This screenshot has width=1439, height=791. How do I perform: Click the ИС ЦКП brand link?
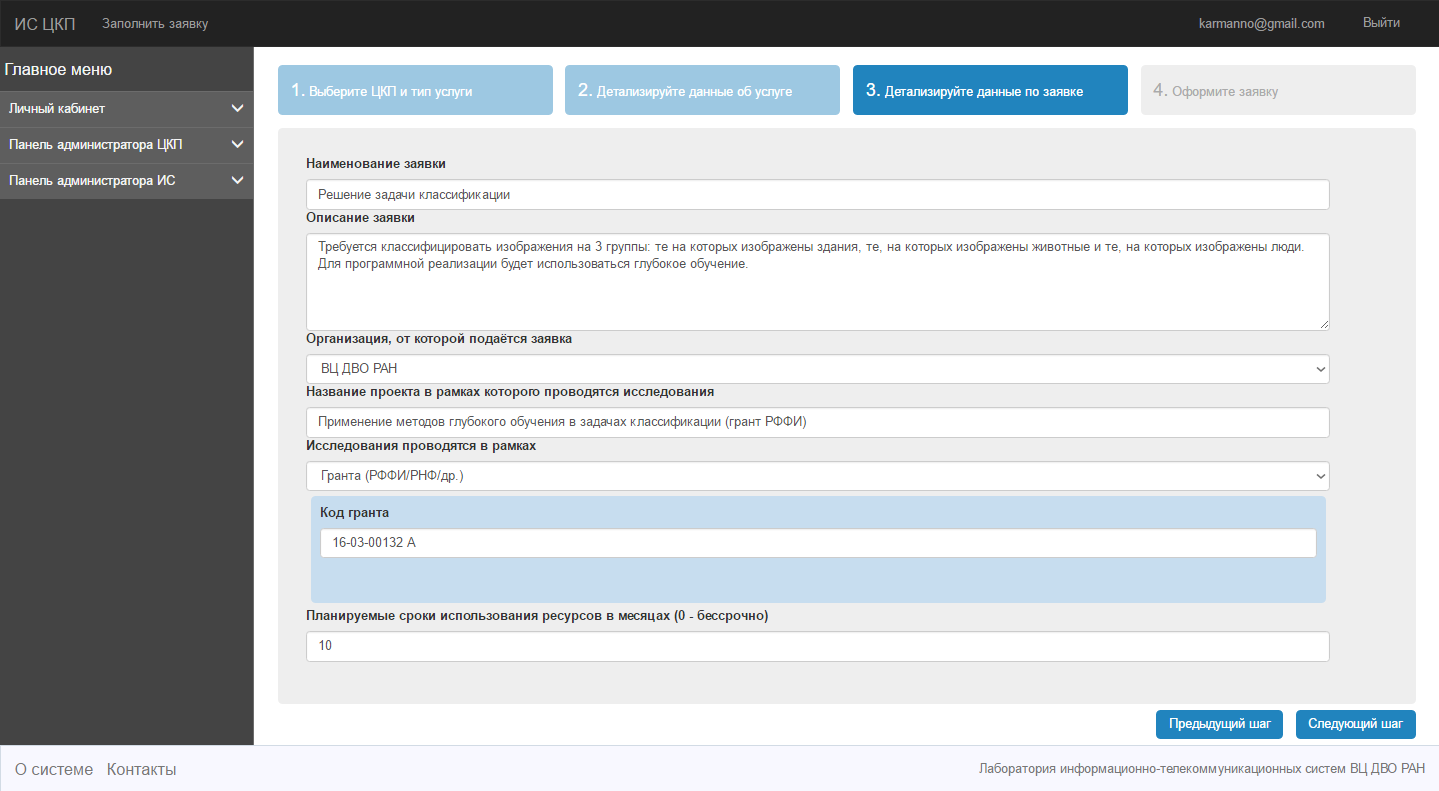point(45,24)
